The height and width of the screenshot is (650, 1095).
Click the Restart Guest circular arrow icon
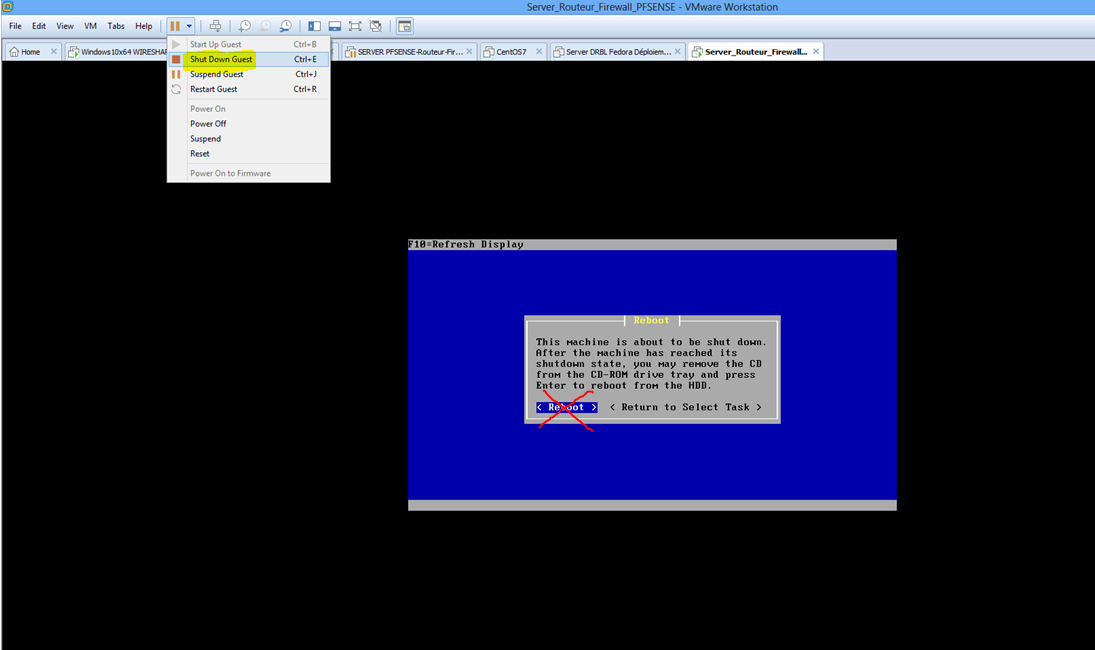(x=176, y=89)
